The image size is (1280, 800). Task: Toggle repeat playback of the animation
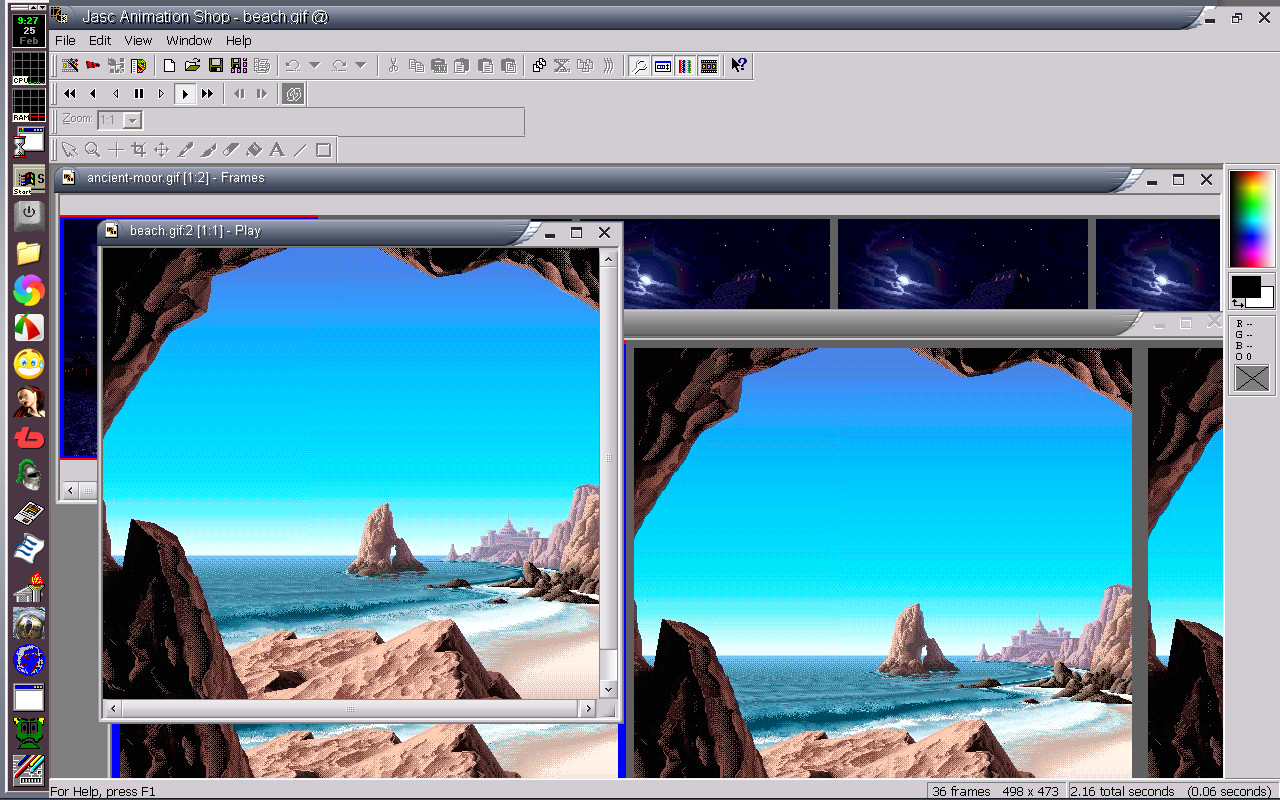coord(291,93)
